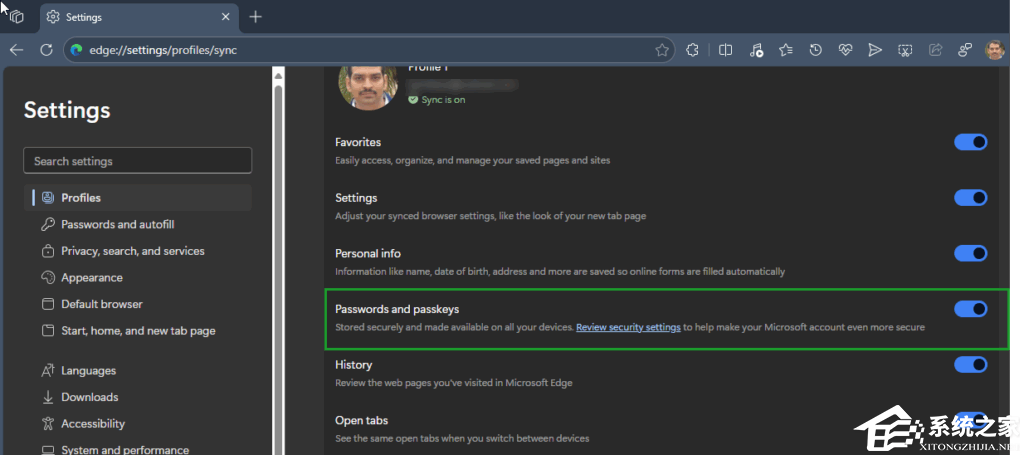The height and width of the screenshot is (455, 1024).
Task: Disable Passwords and passkeys sync
Action: pyautogui.click(x=970, y=309)
